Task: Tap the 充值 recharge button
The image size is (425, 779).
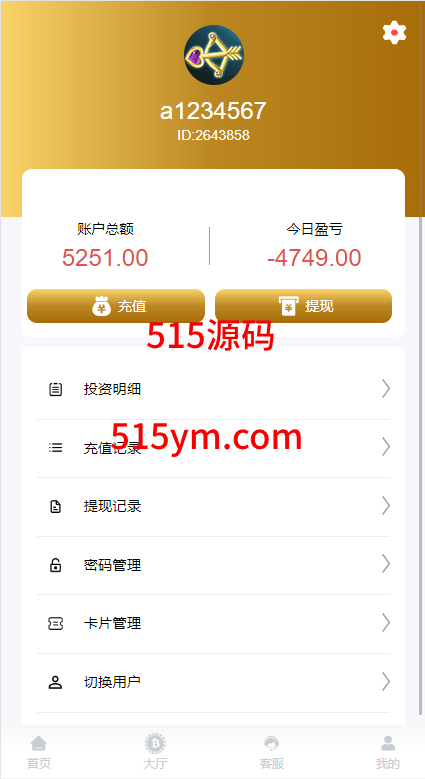Action: click(x=116, y=306)
